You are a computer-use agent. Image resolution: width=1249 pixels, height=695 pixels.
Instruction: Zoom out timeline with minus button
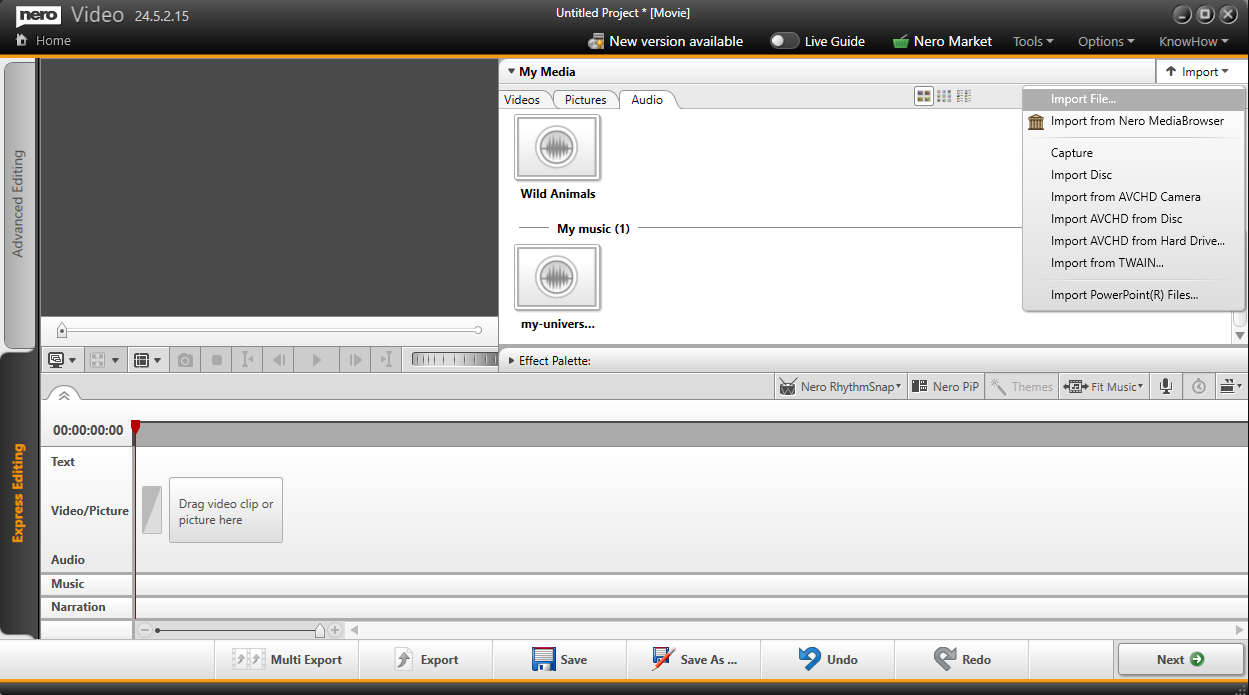145,631
